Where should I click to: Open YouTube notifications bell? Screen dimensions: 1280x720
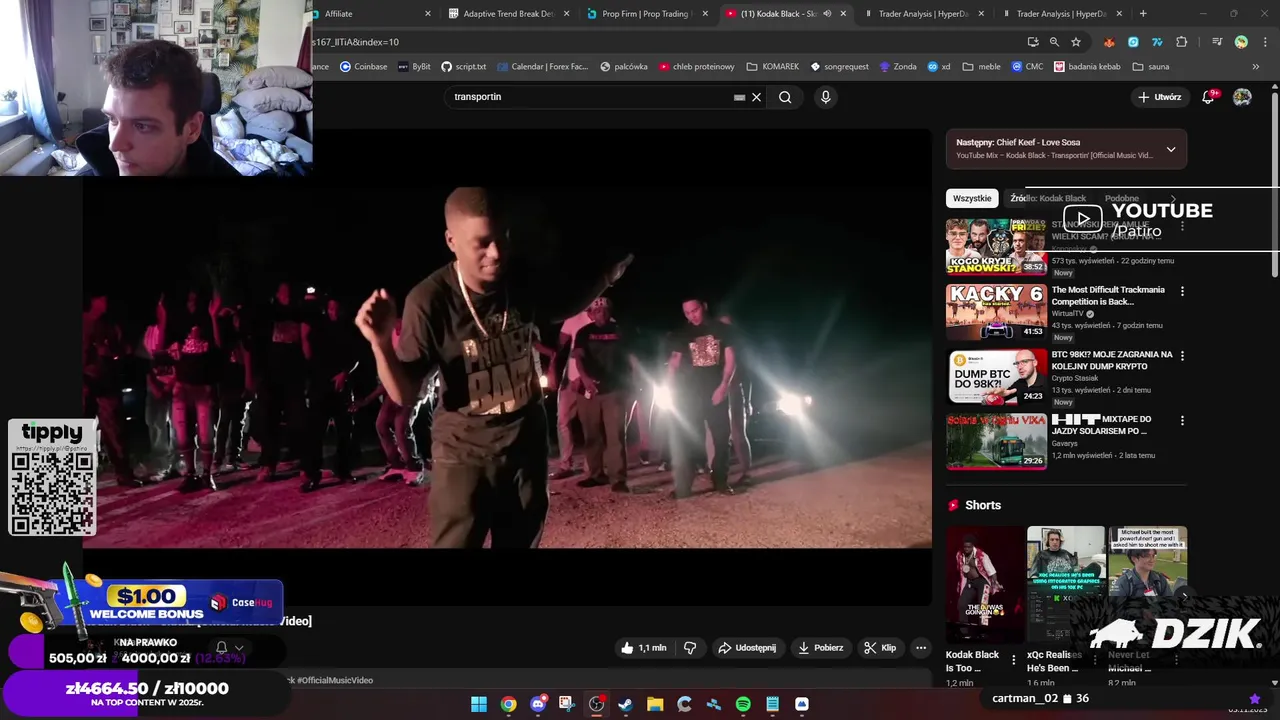1208,97
